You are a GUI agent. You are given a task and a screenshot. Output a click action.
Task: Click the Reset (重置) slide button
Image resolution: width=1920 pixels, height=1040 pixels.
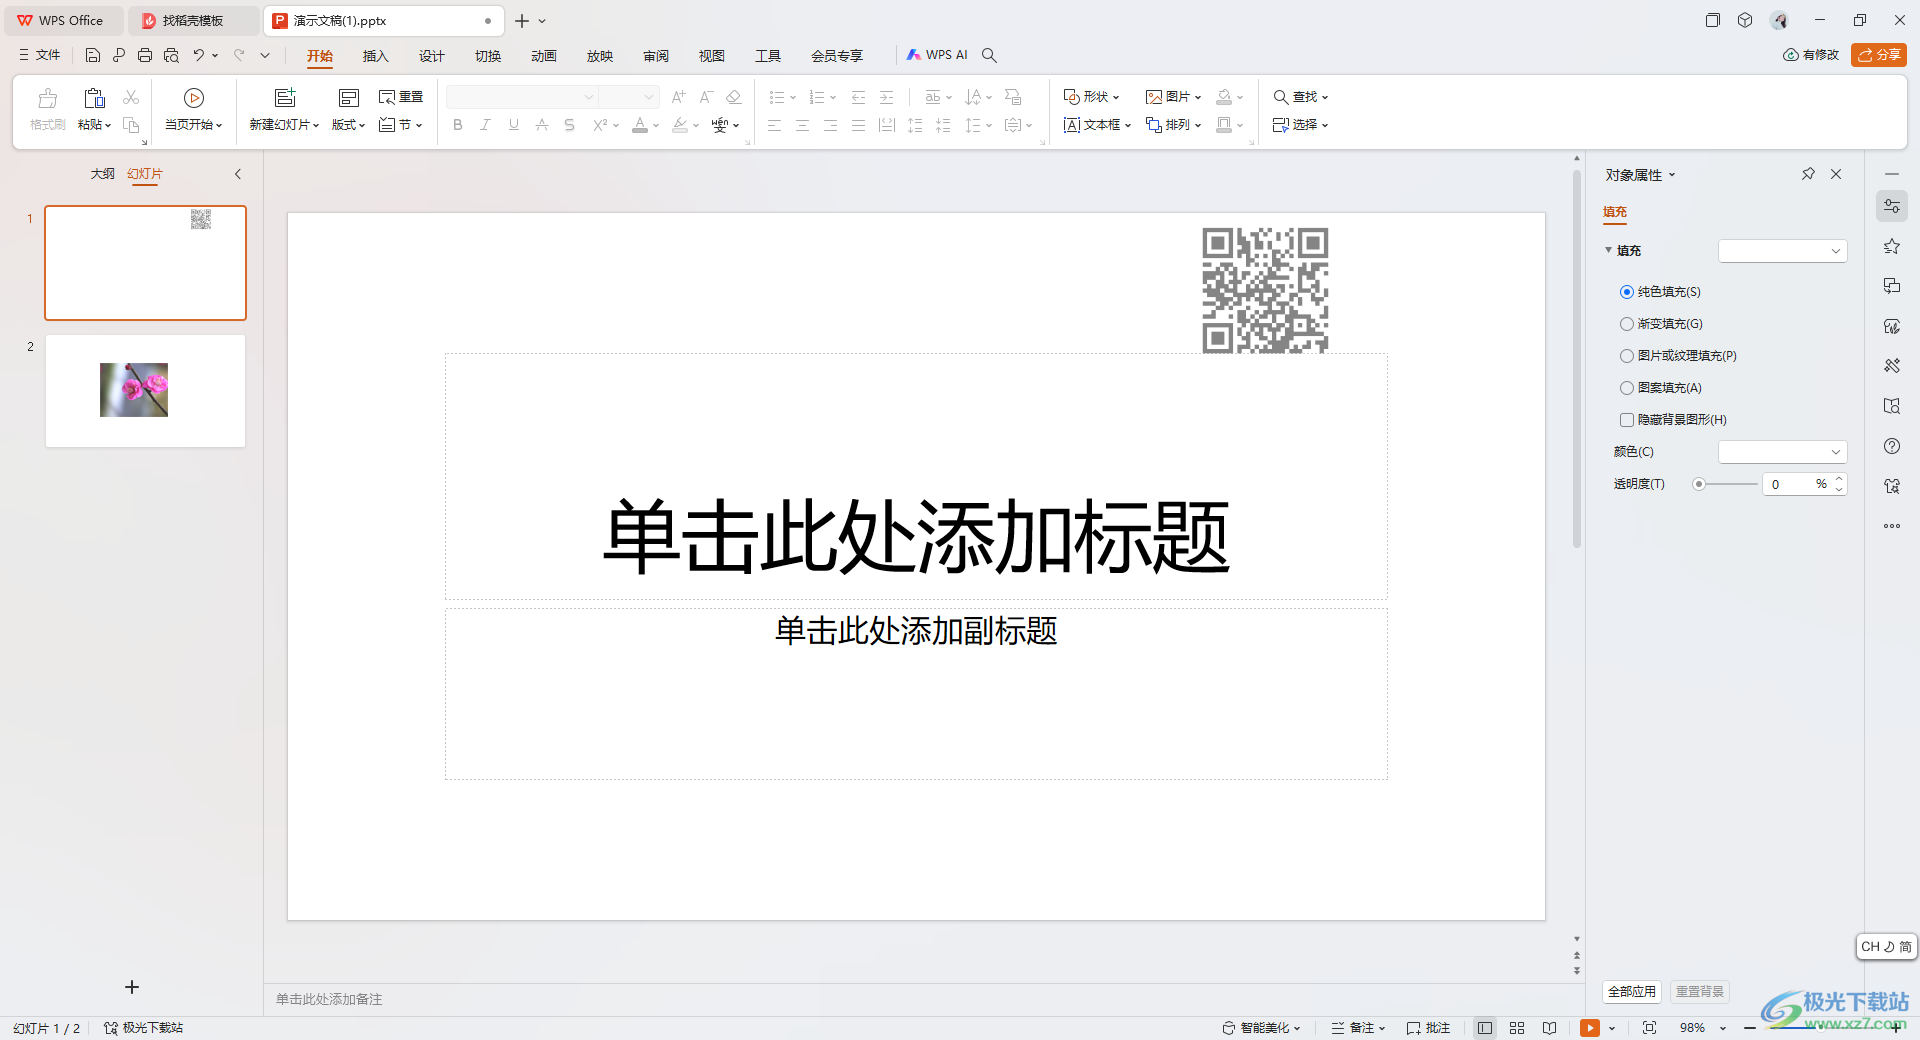[x=401, y=97]
